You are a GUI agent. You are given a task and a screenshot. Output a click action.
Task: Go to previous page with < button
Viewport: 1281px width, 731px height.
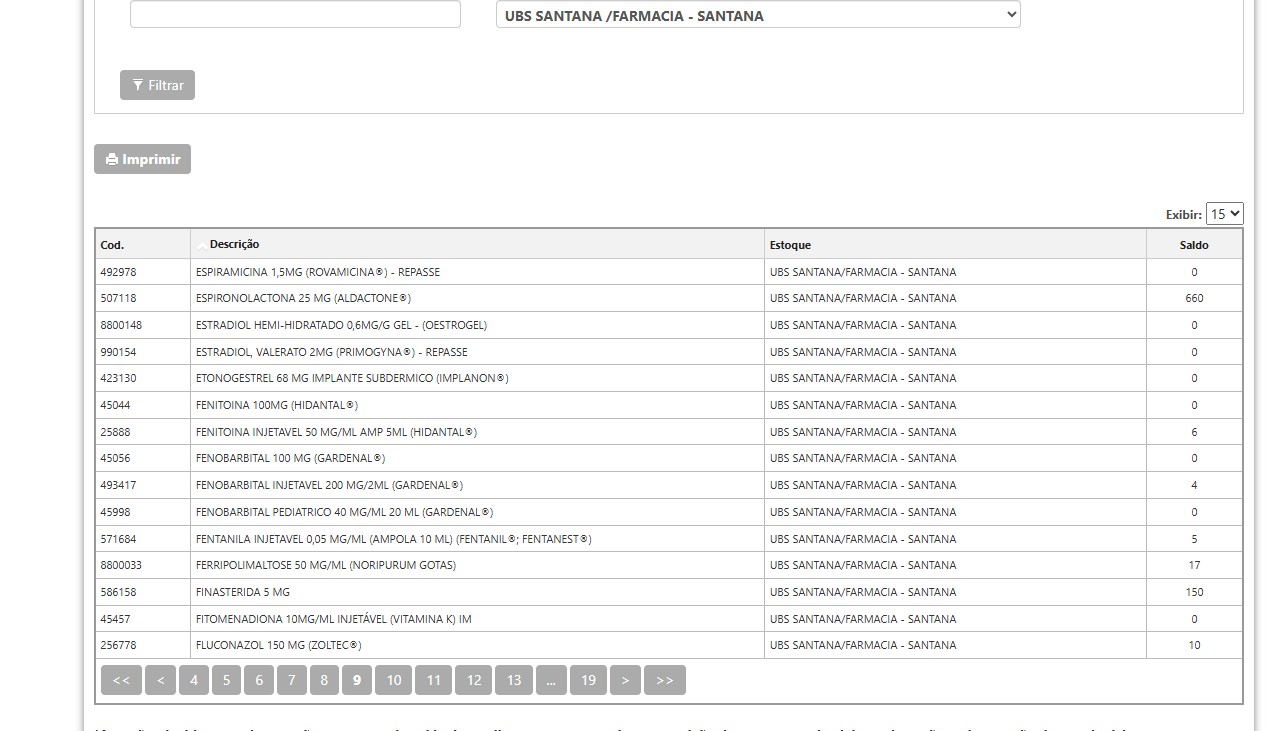(160, 680)
